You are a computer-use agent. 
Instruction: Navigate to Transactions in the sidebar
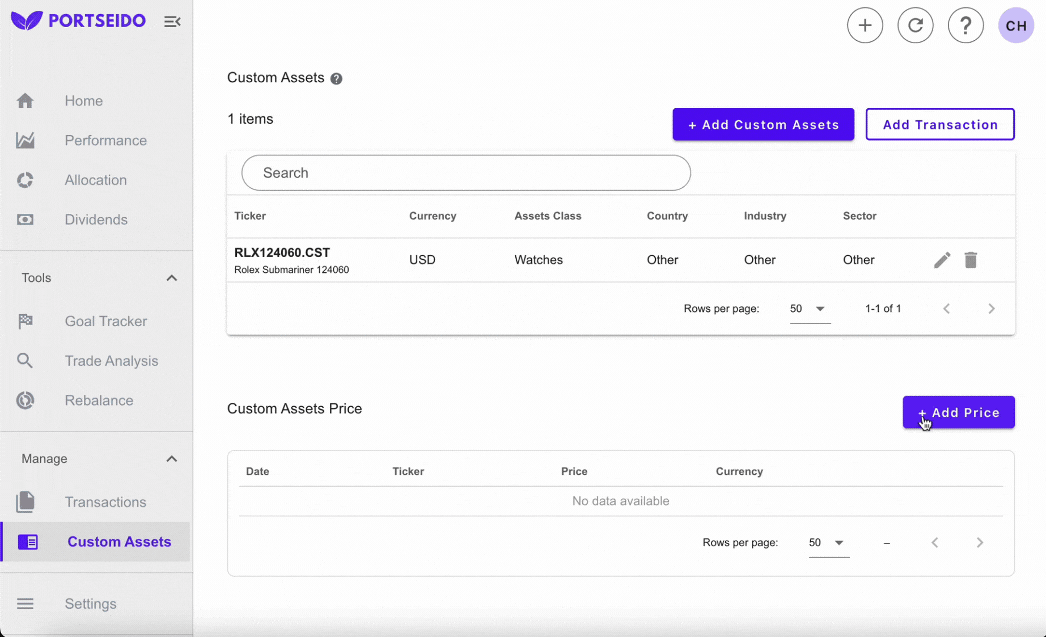[107, 502]
